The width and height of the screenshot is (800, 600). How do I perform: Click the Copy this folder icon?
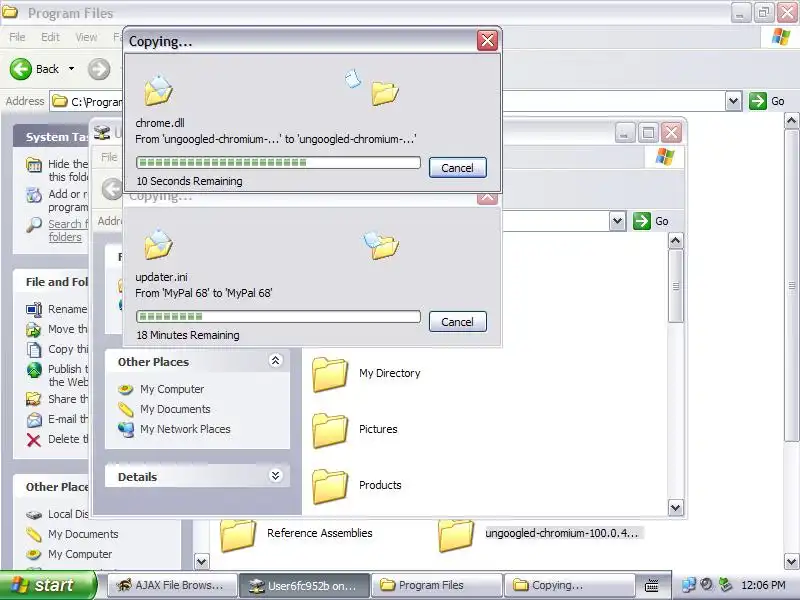click(34, 349)
